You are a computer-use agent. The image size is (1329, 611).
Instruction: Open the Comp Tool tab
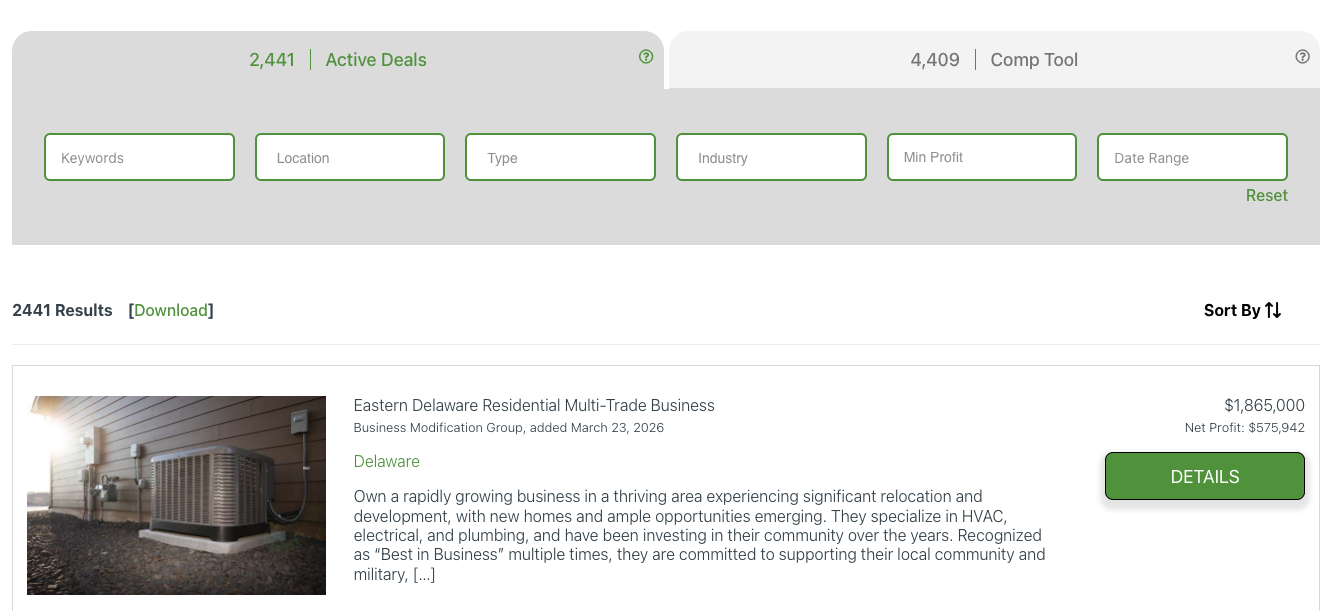click(x=993, y=60)
